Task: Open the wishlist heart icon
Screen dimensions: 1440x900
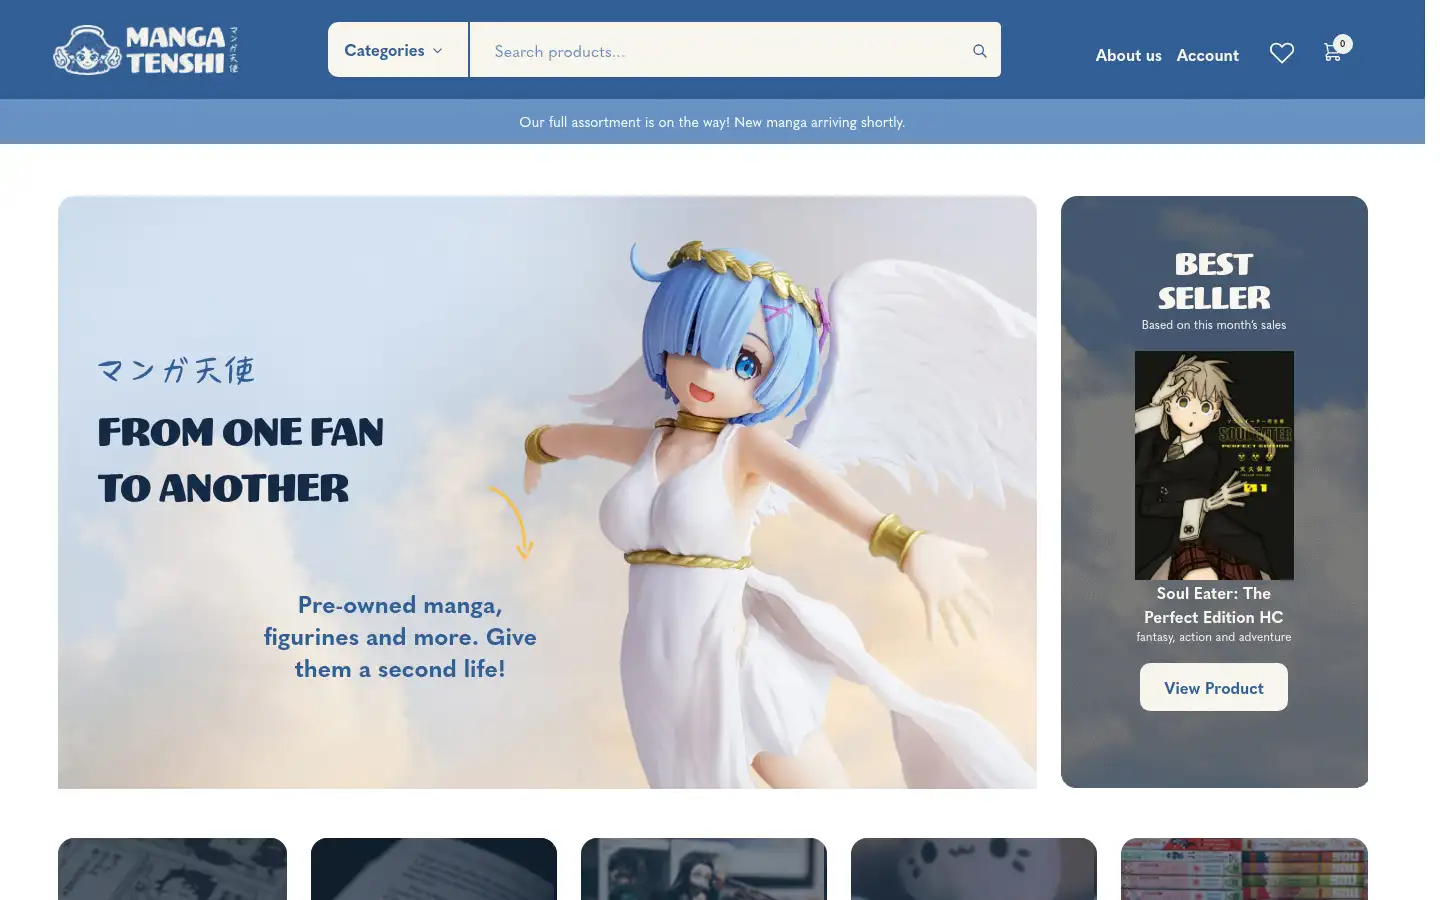Action: coord(1282,53)
